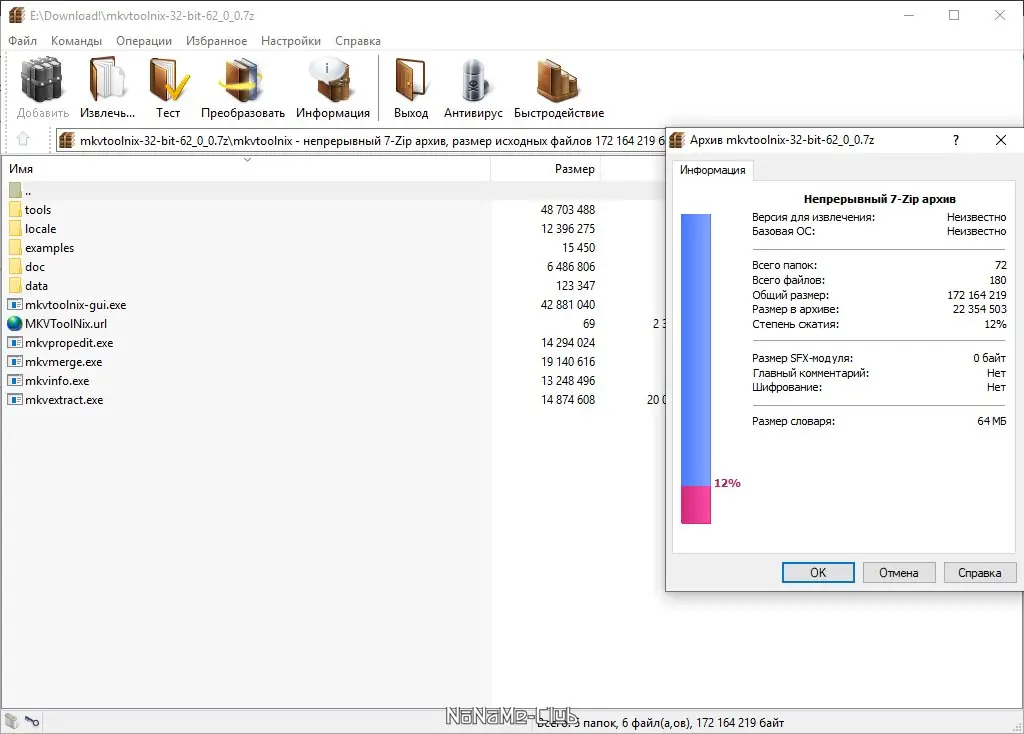The height and width of the screenshot is (734, 1024).
Task: Open the Настройки menu
Action: tap(291, 40)
